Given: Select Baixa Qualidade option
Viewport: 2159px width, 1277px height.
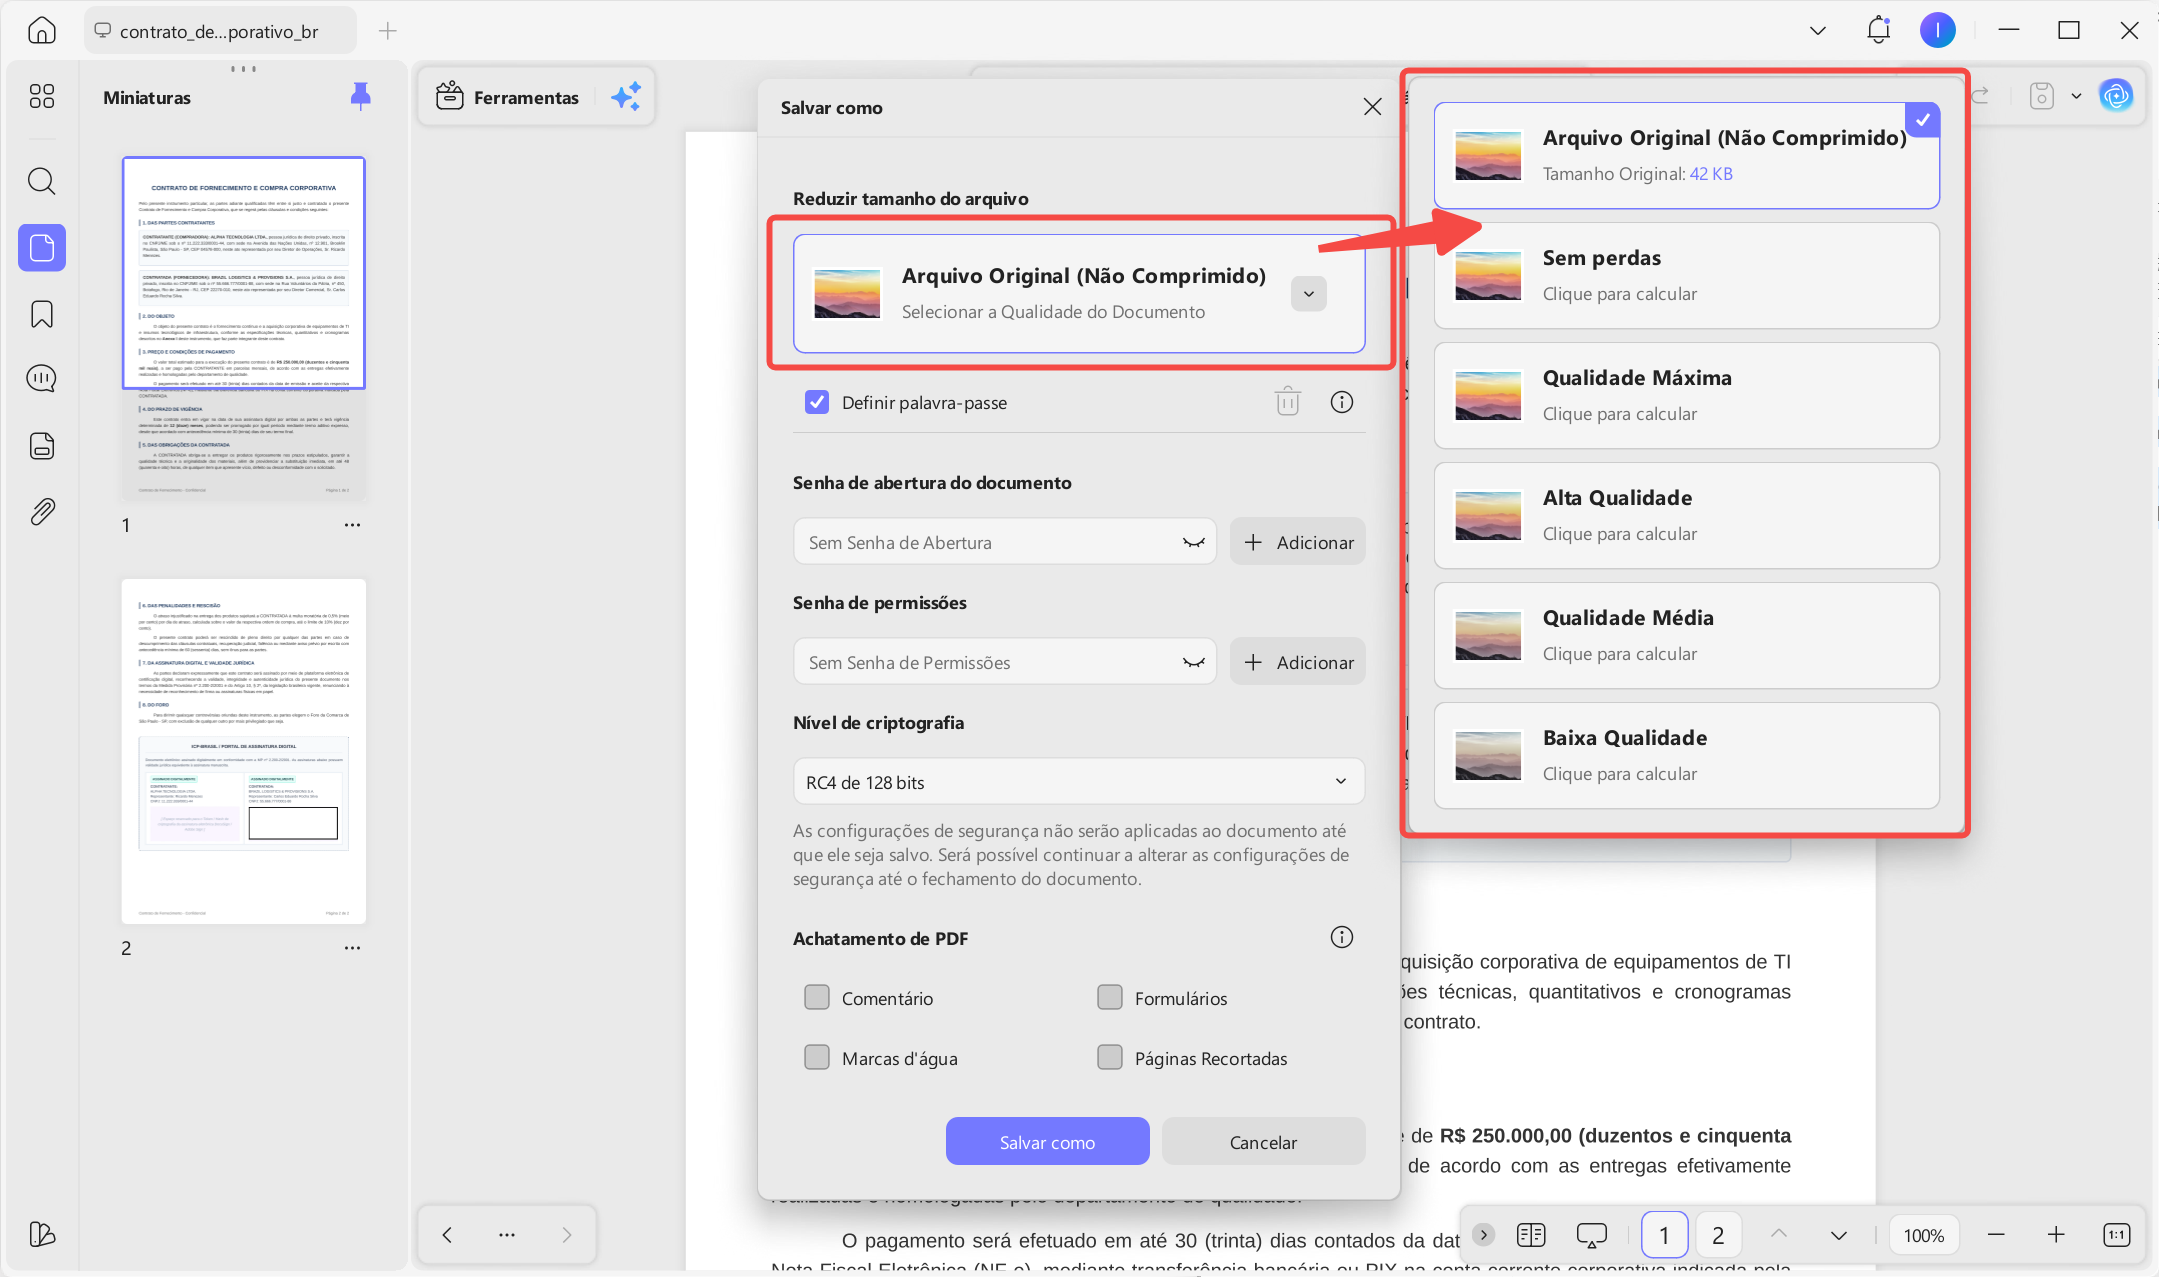Looking at the screenshot, I should pyautogui.click(x=1686, y=755).
